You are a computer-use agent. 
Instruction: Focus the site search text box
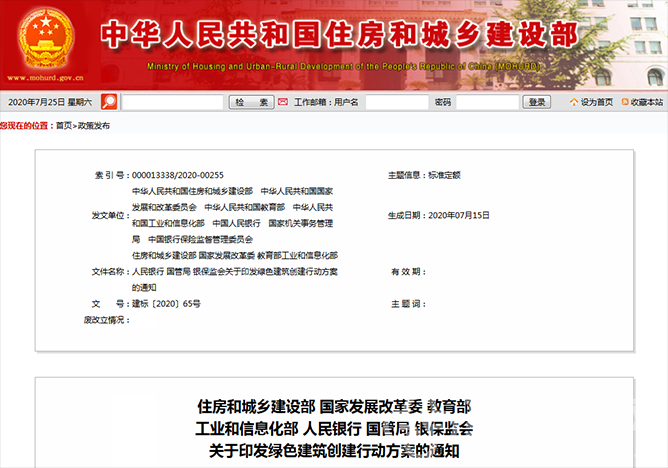[x=173, y=102]
